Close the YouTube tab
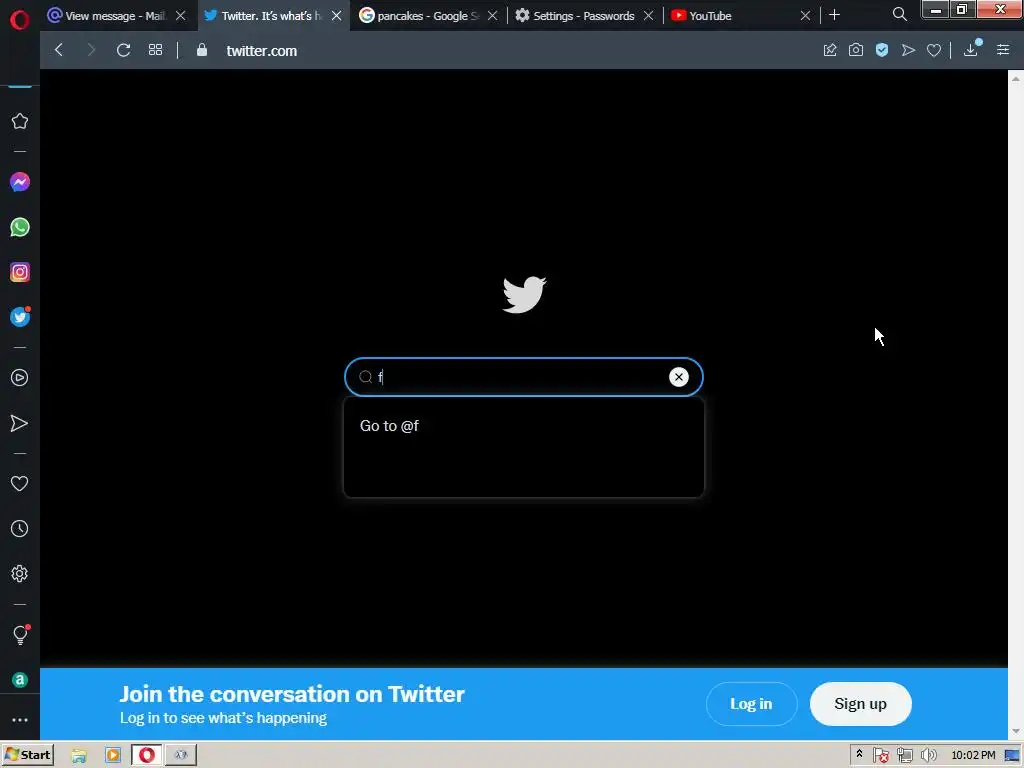Screen dimensions: 1024x768 click(x=805, y=16)
